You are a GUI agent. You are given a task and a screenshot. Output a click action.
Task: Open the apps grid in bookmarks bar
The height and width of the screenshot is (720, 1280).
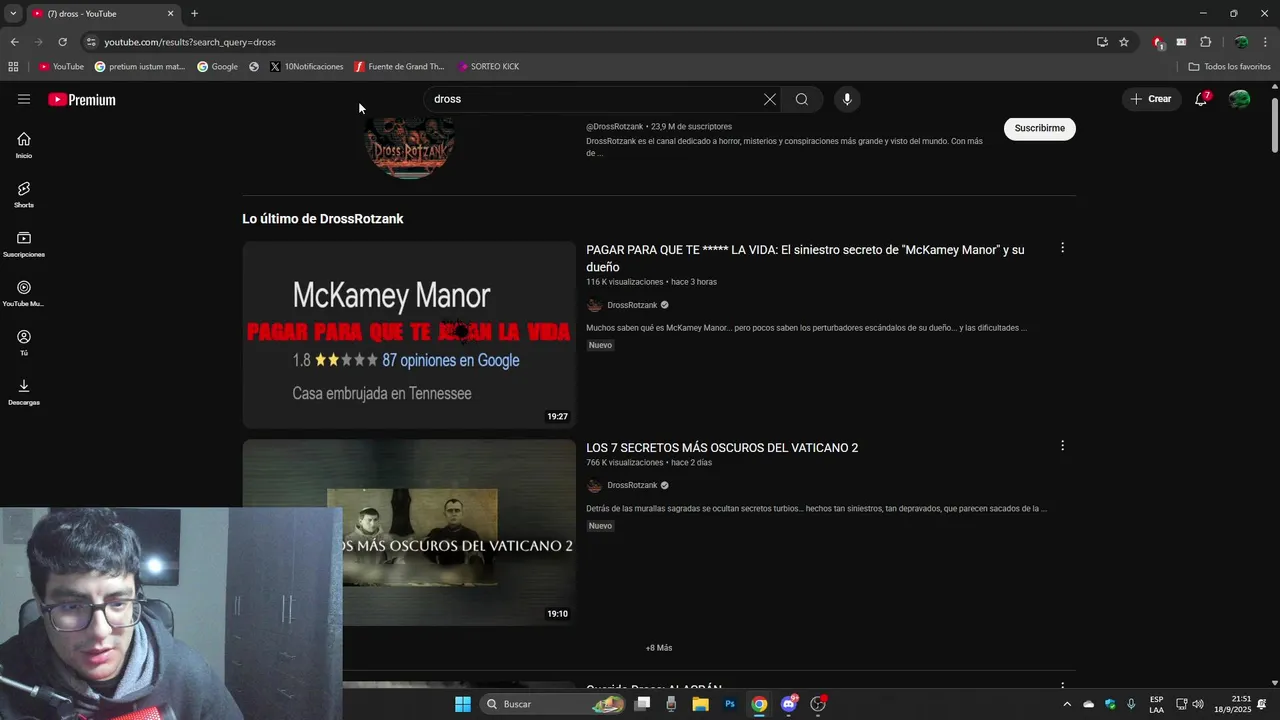point(13,66)
